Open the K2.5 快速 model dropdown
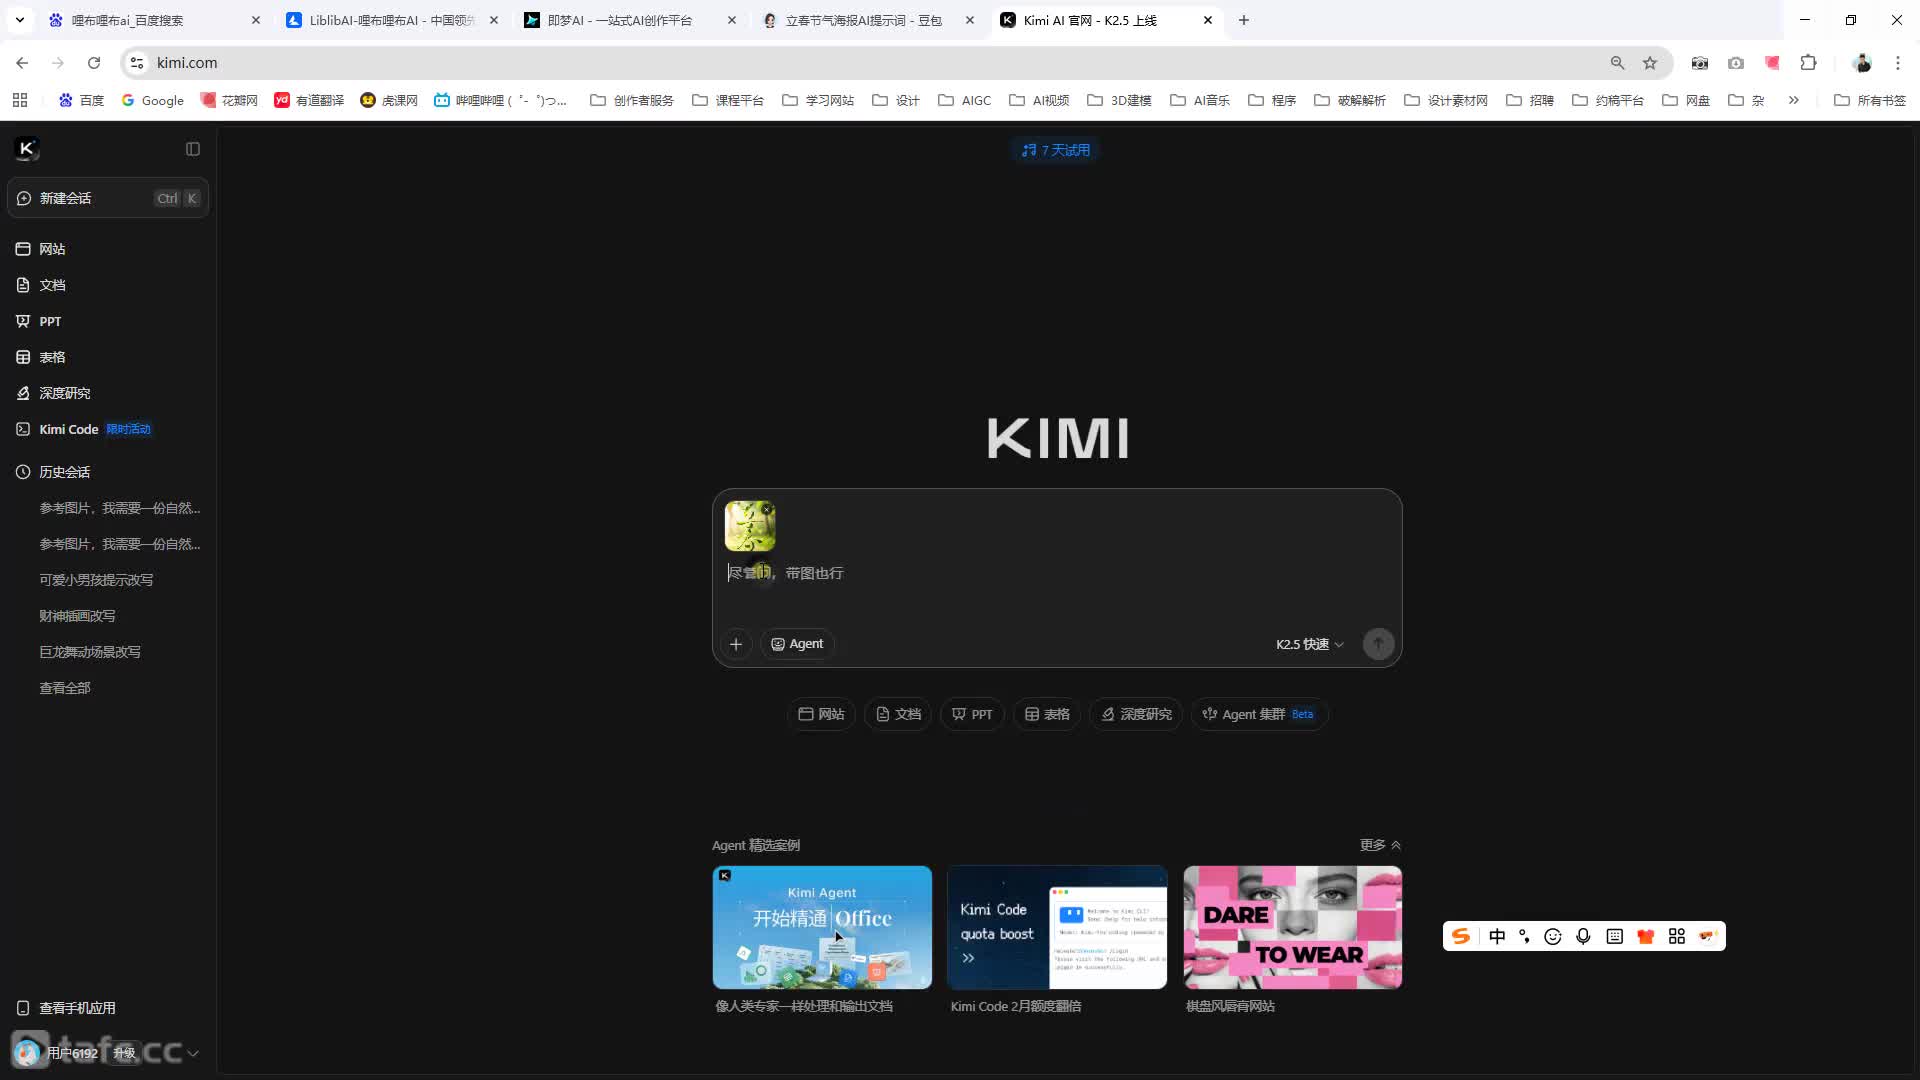Image resolution: width=1920 pixels, height=1080 pixels. click(x=1309, y=644)
